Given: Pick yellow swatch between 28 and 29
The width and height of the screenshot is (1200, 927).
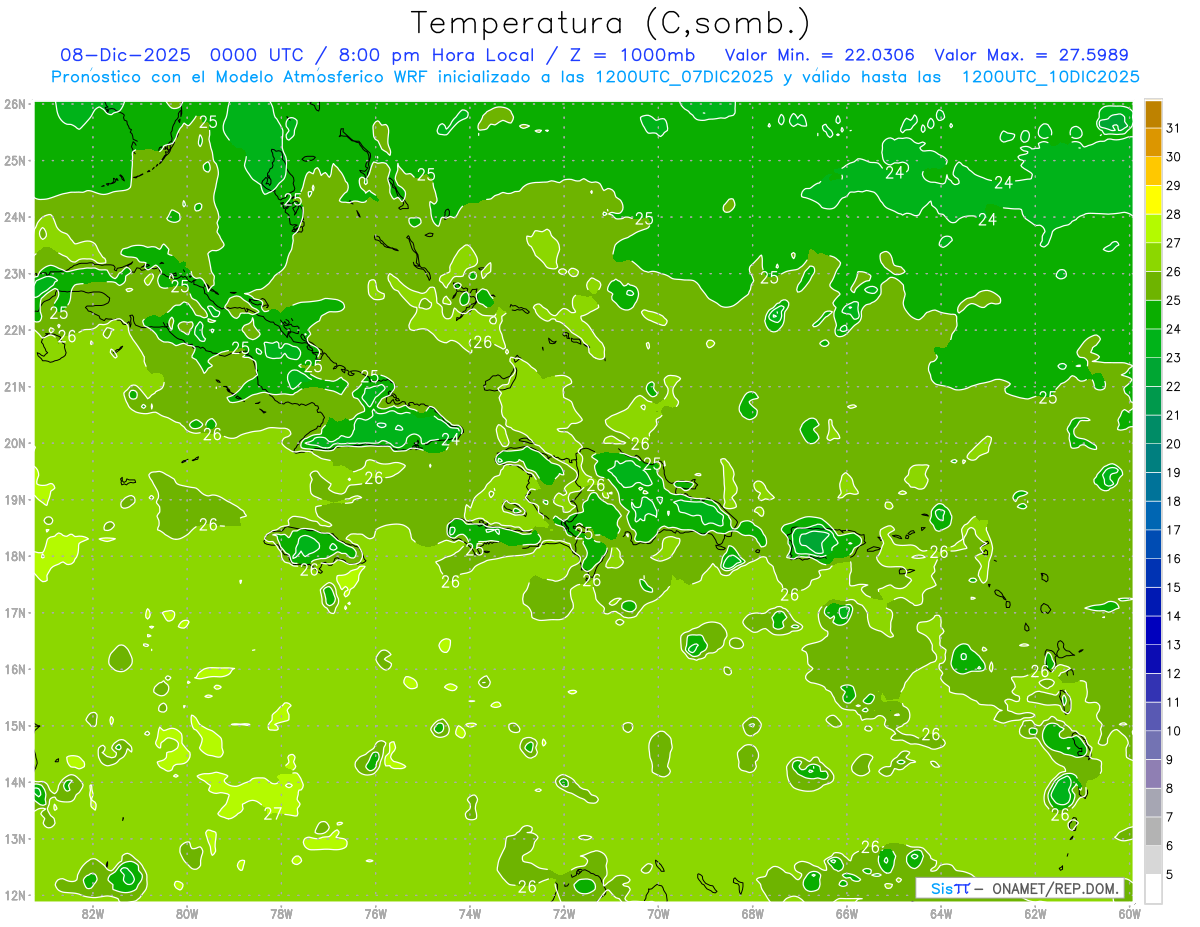Looking at the screenshot, I should tap(1153, 200).
